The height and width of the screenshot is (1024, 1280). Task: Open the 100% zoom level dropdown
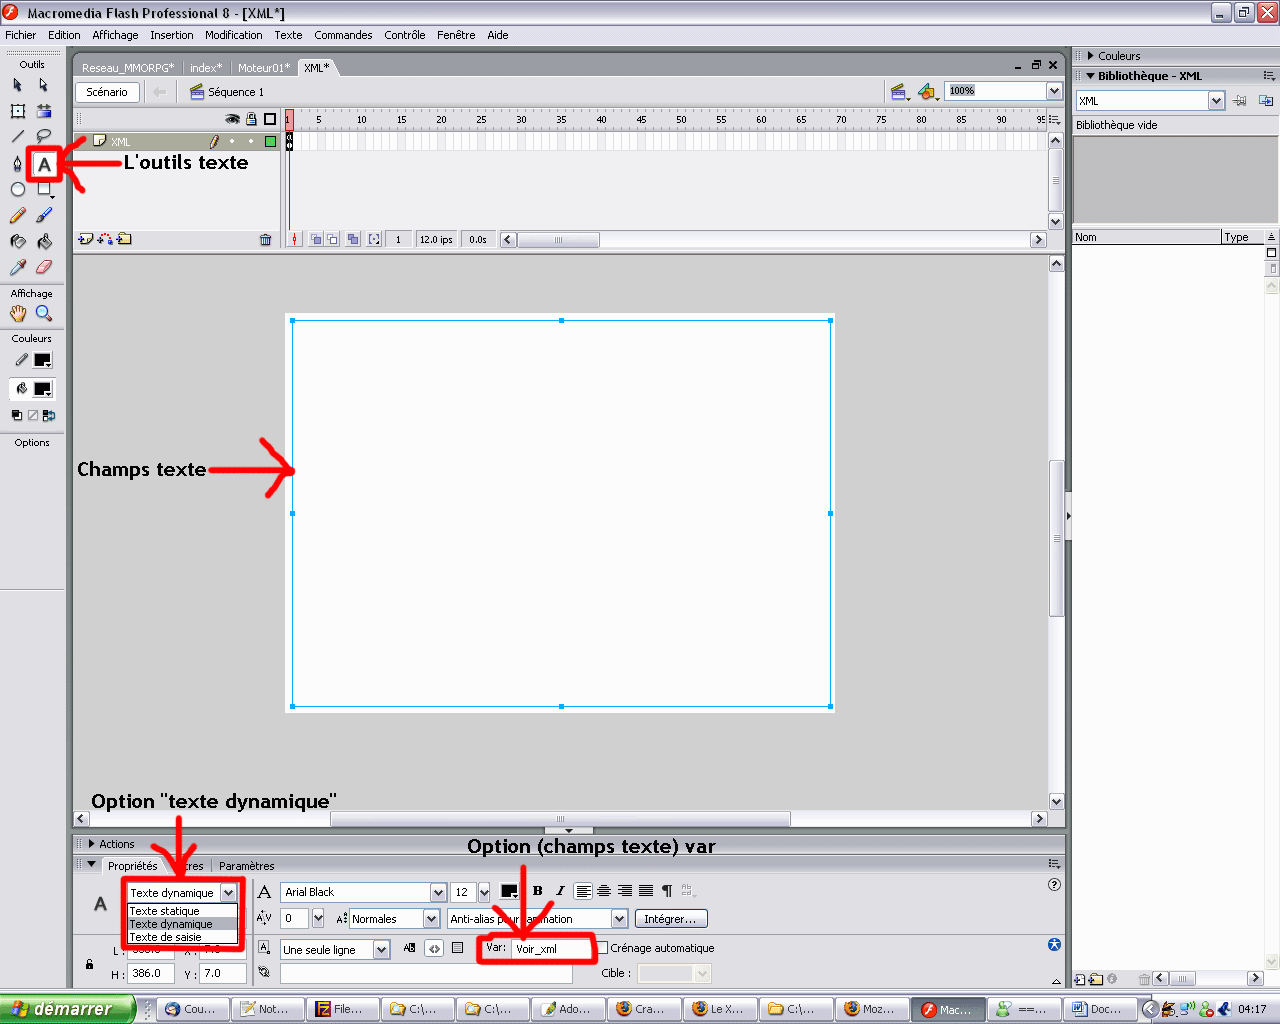(1054, 91)
